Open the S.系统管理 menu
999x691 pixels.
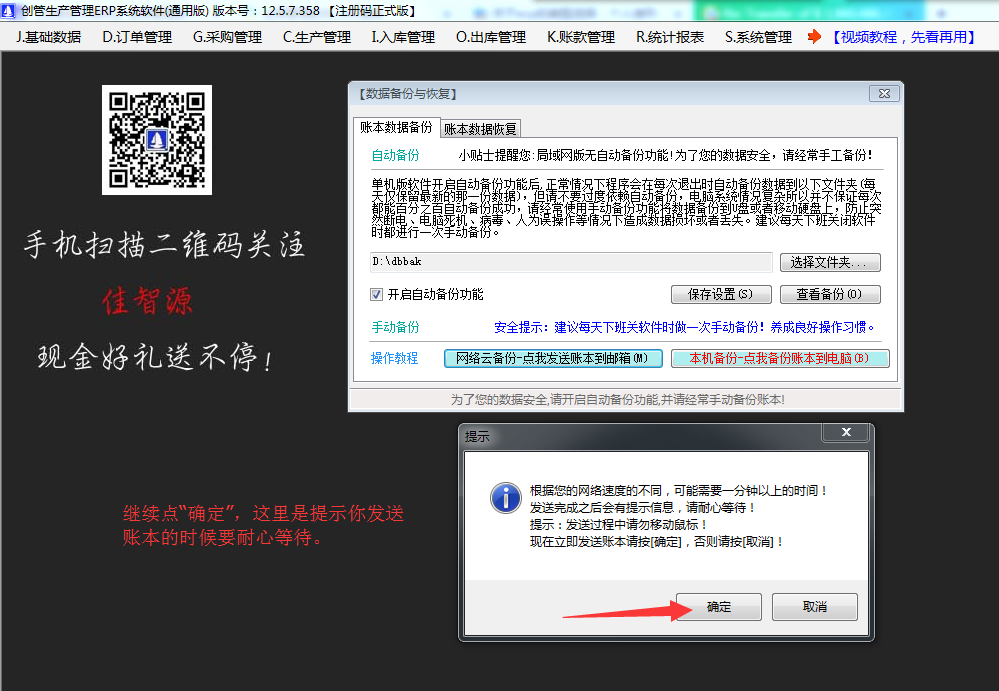[x=758, y=36]
